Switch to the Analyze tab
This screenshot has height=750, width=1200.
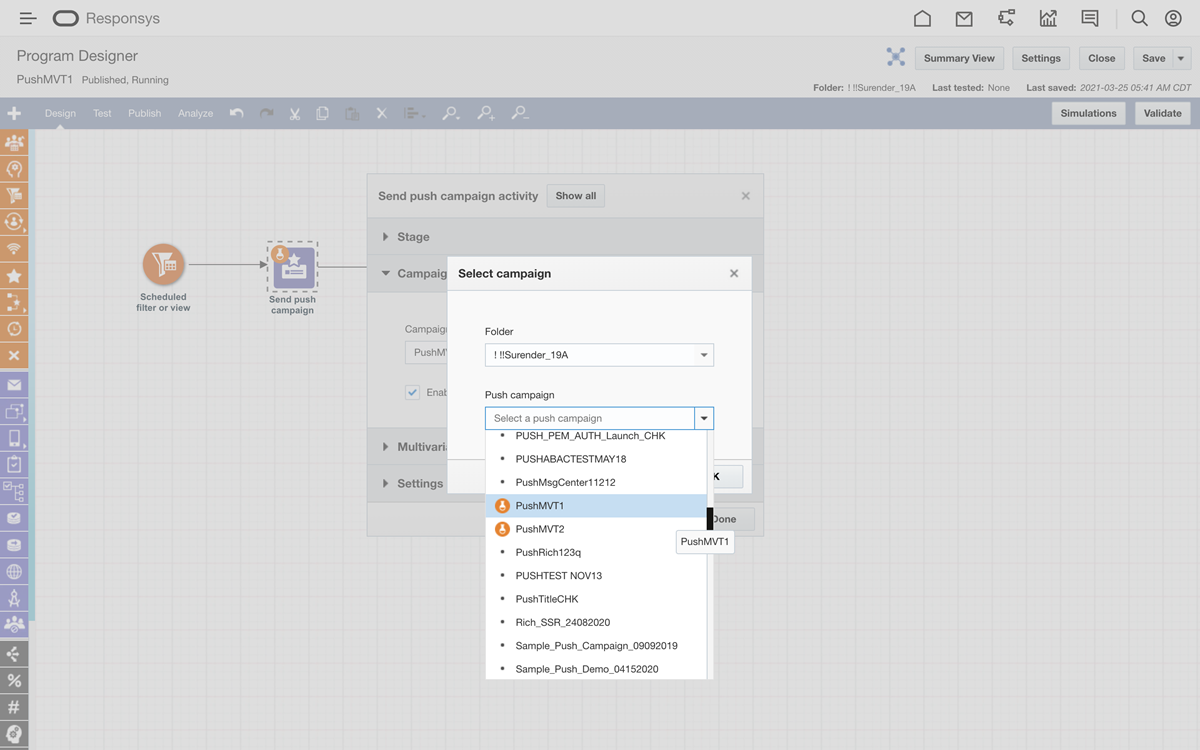[195, 113]
